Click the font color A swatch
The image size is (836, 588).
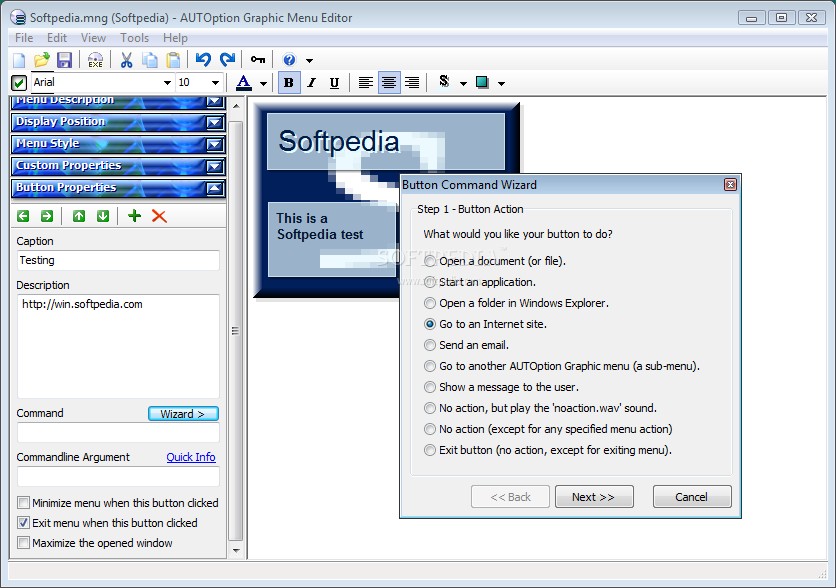244,83
